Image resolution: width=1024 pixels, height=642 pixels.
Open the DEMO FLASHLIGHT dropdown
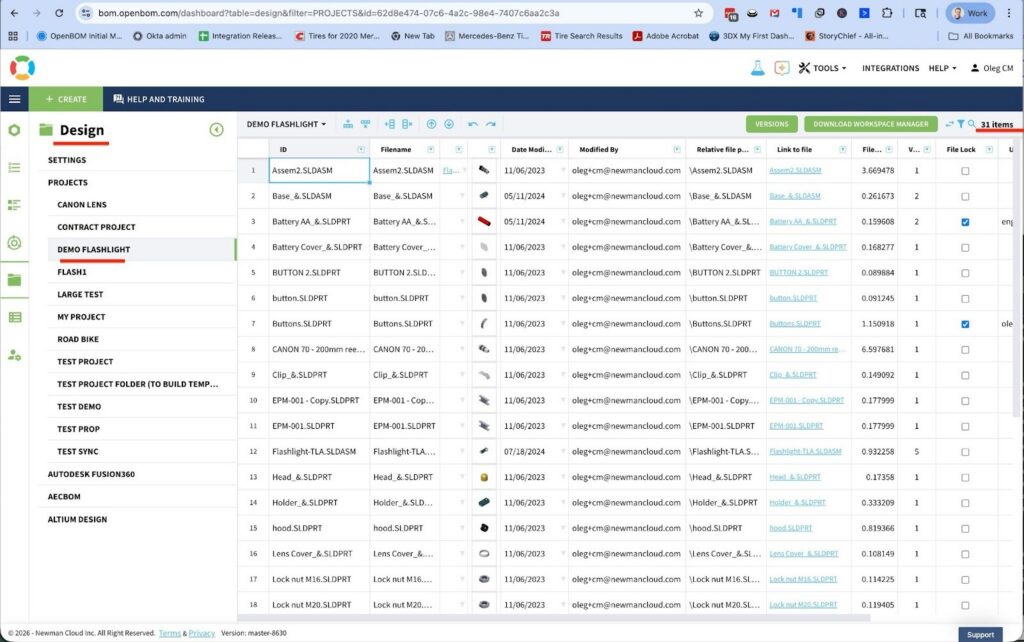click(x=287, y=124)
